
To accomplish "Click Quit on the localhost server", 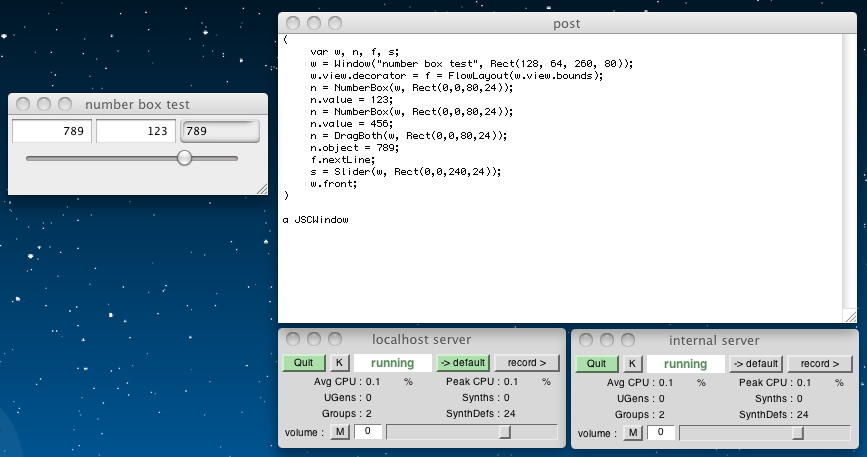I will (303, 363).
